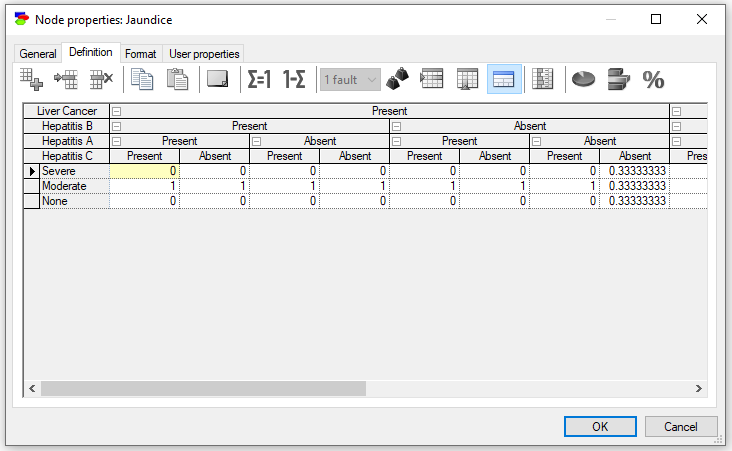Image resolution: width=732 pixels, height=451 pixels.
Task: Click the Liver Cancer 'Present' column header
Action: click(x=389, y=111)
